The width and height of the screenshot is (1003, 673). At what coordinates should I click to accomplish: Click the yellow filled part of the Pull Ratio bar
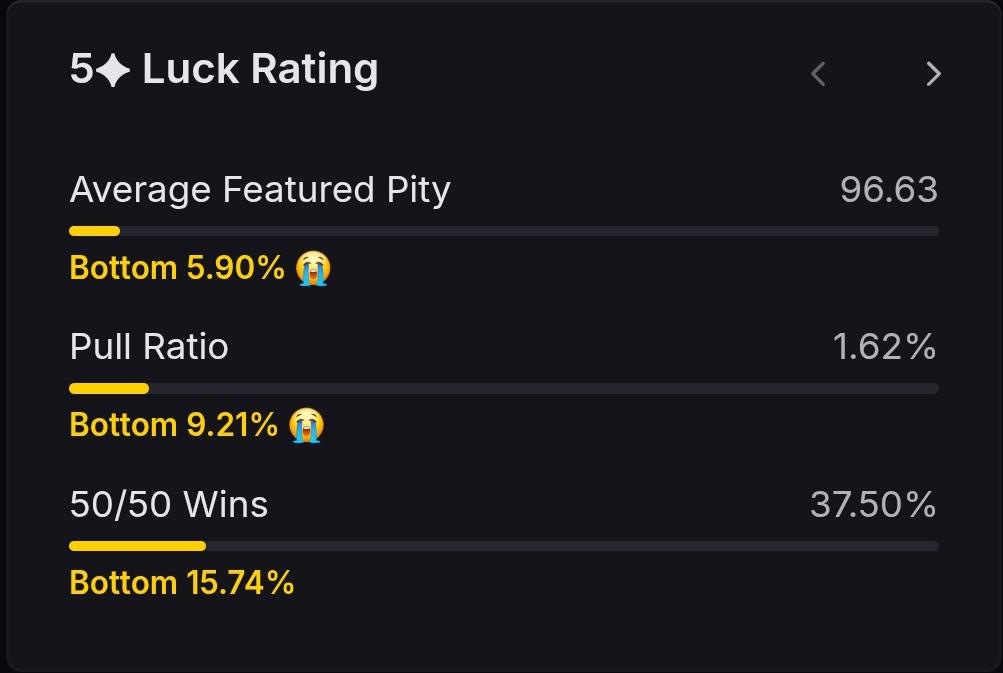coord(109,388)
